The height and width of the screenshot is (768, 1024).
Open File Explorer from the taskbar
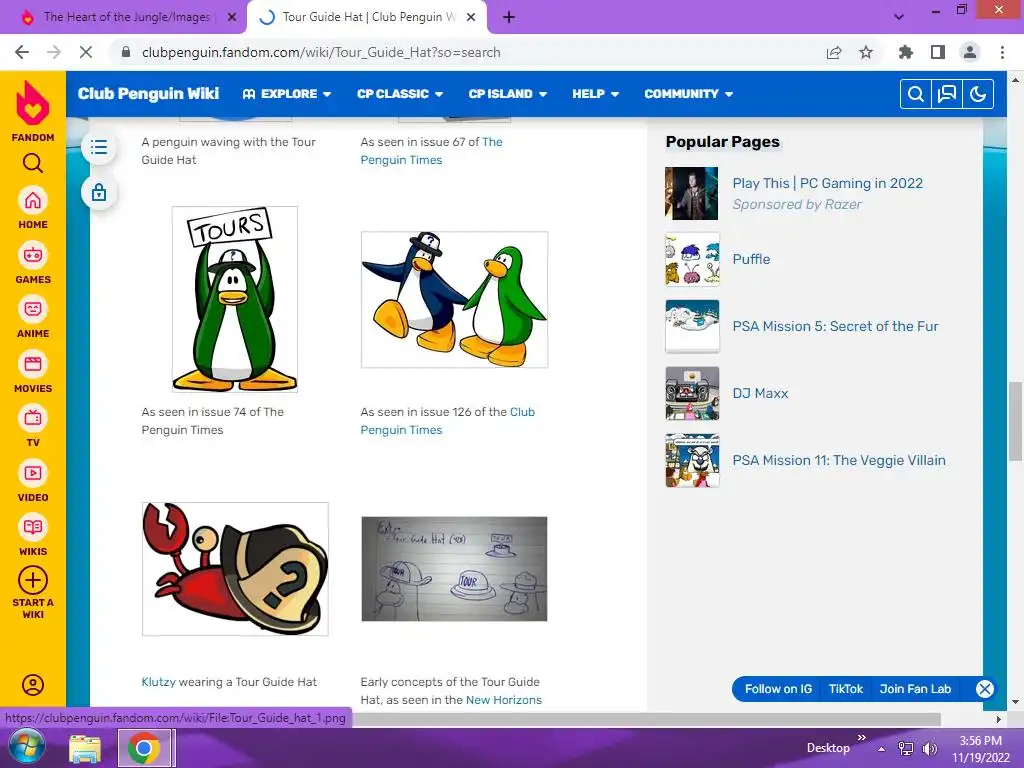pyautogui.click(x=85, y=748)
